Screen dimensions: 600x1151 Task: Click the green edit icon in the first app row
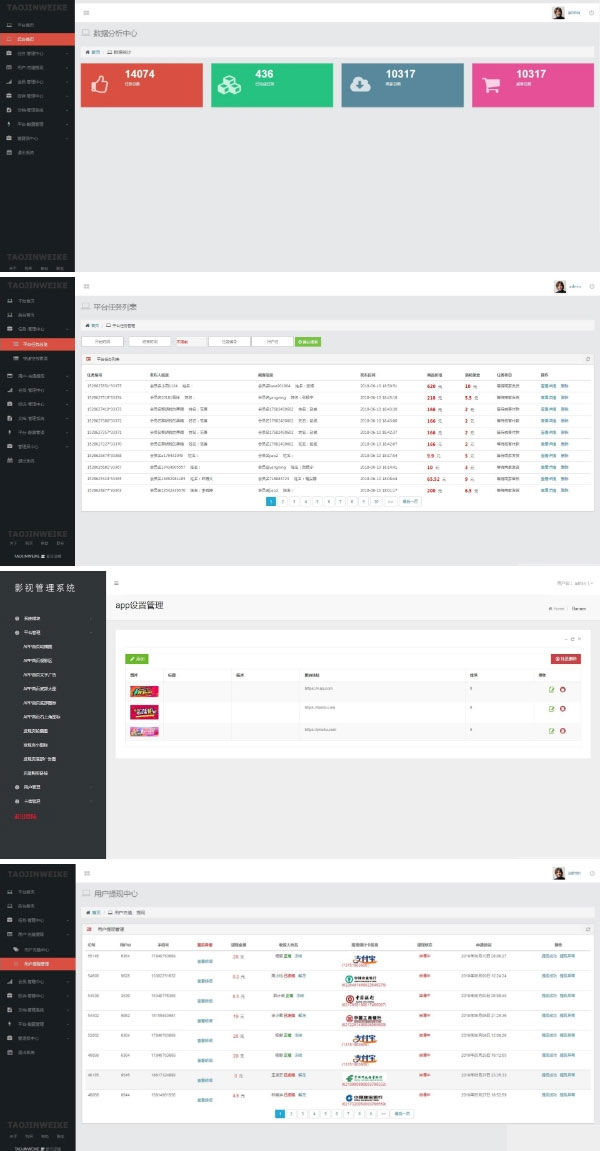click(552, 689)
